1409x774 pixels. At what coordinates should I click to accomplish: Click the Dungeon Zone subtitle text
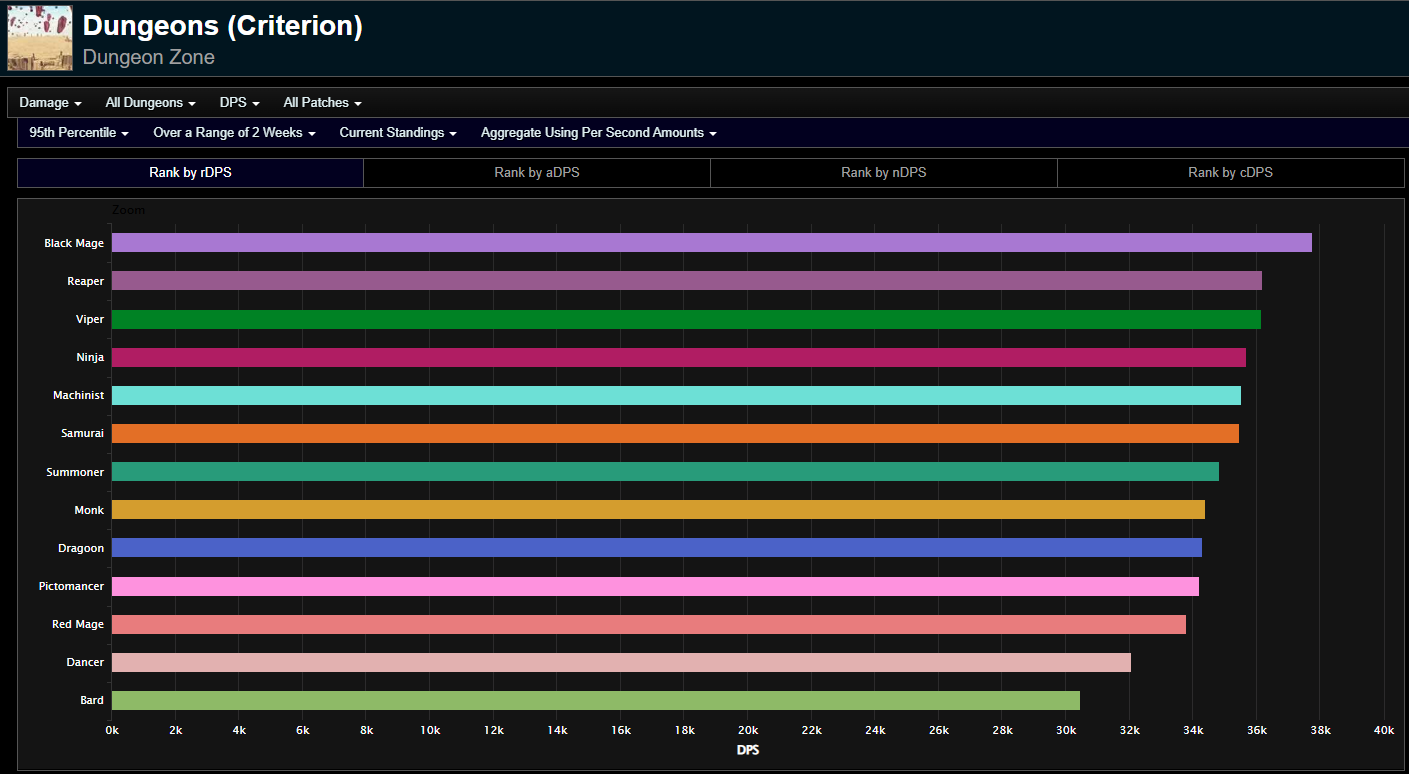(149, 57)
